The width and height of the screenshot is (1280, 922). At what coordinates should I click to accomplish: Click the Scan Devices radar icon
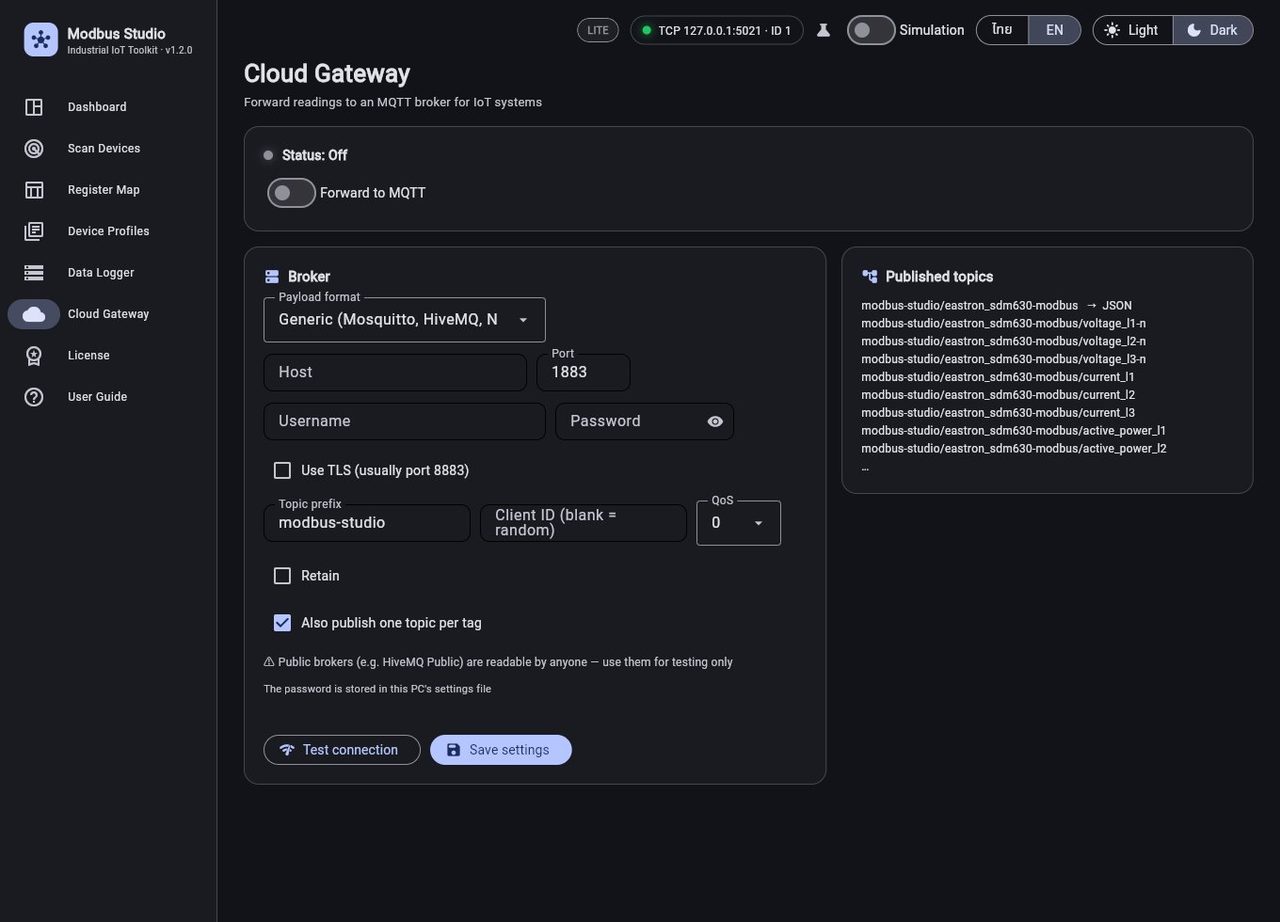pos(34,148)
